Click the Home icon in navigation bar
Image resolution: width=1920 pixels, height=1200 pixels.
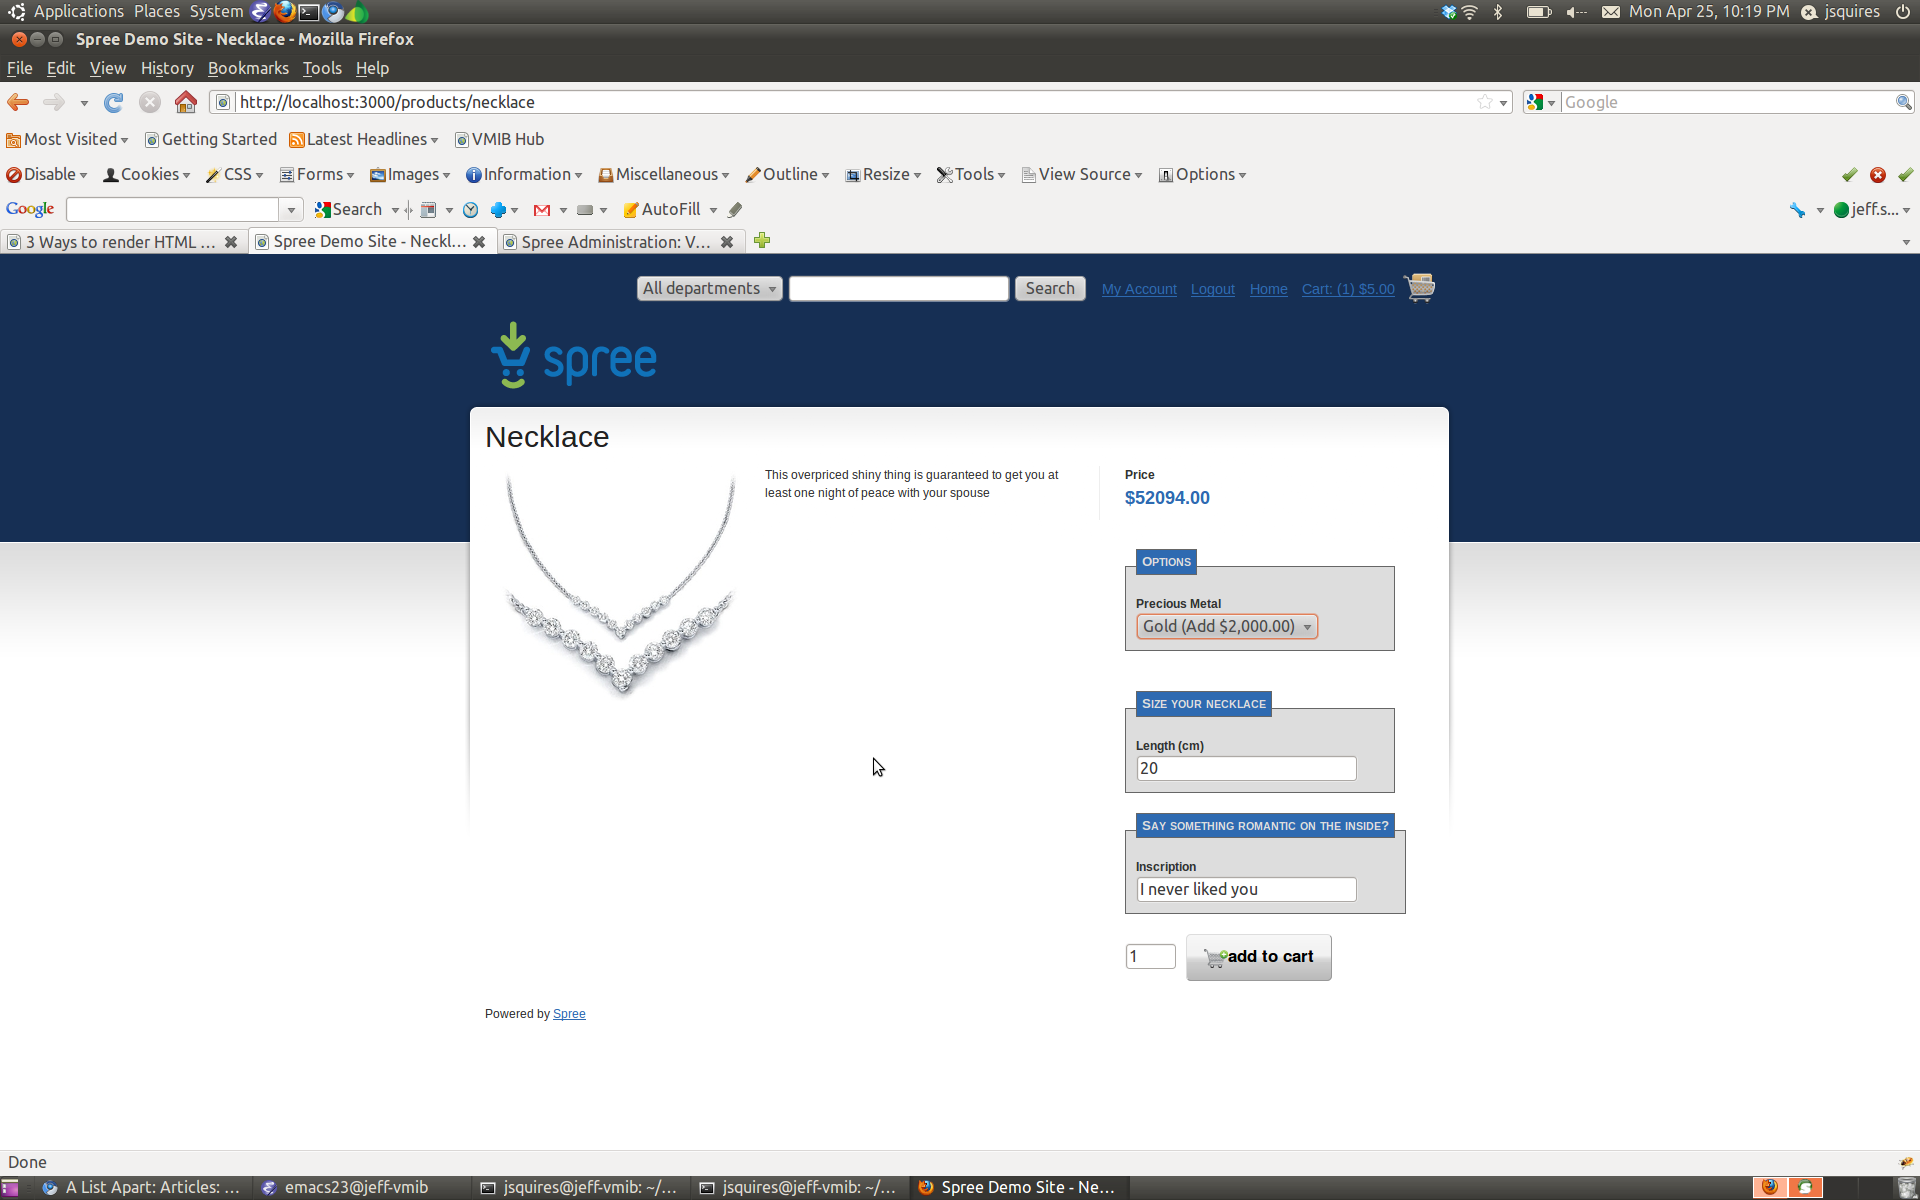(x=186, y=102)
